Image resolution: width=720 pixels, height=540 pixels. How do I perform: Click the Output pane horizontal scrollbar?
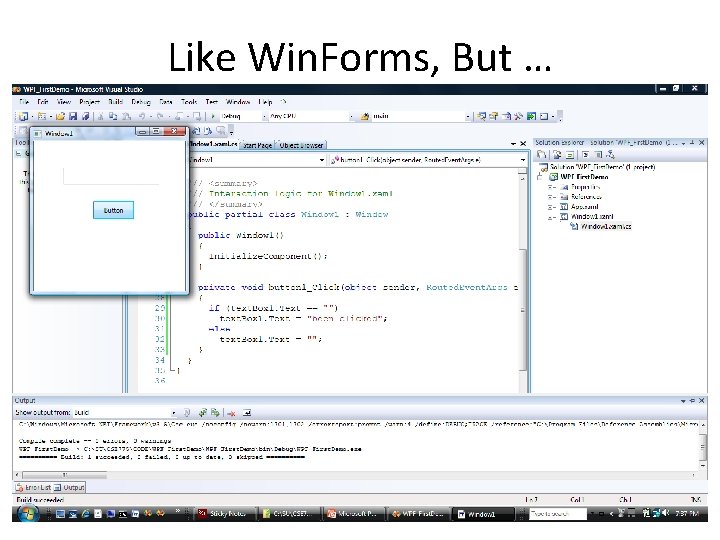[356, 475]
